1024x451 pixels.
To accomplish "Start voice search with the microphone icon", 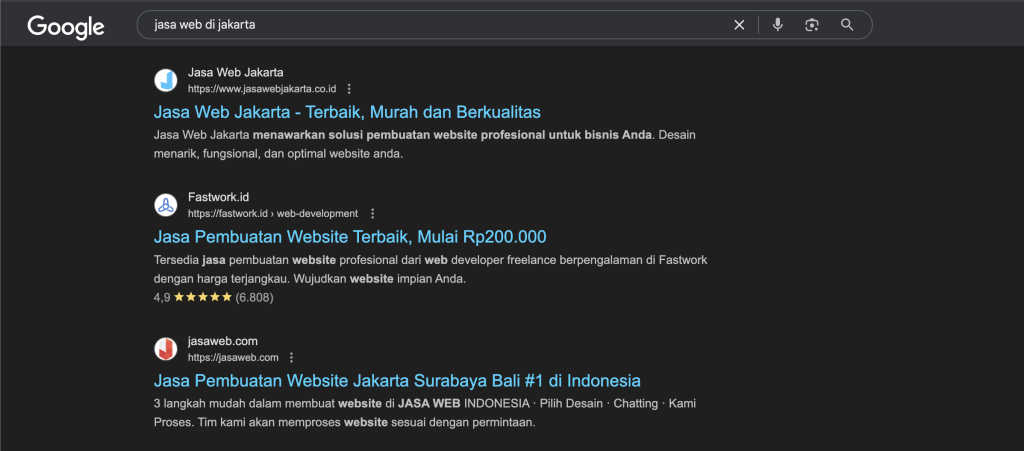I will pyautogui.click(x=777, y=25).
